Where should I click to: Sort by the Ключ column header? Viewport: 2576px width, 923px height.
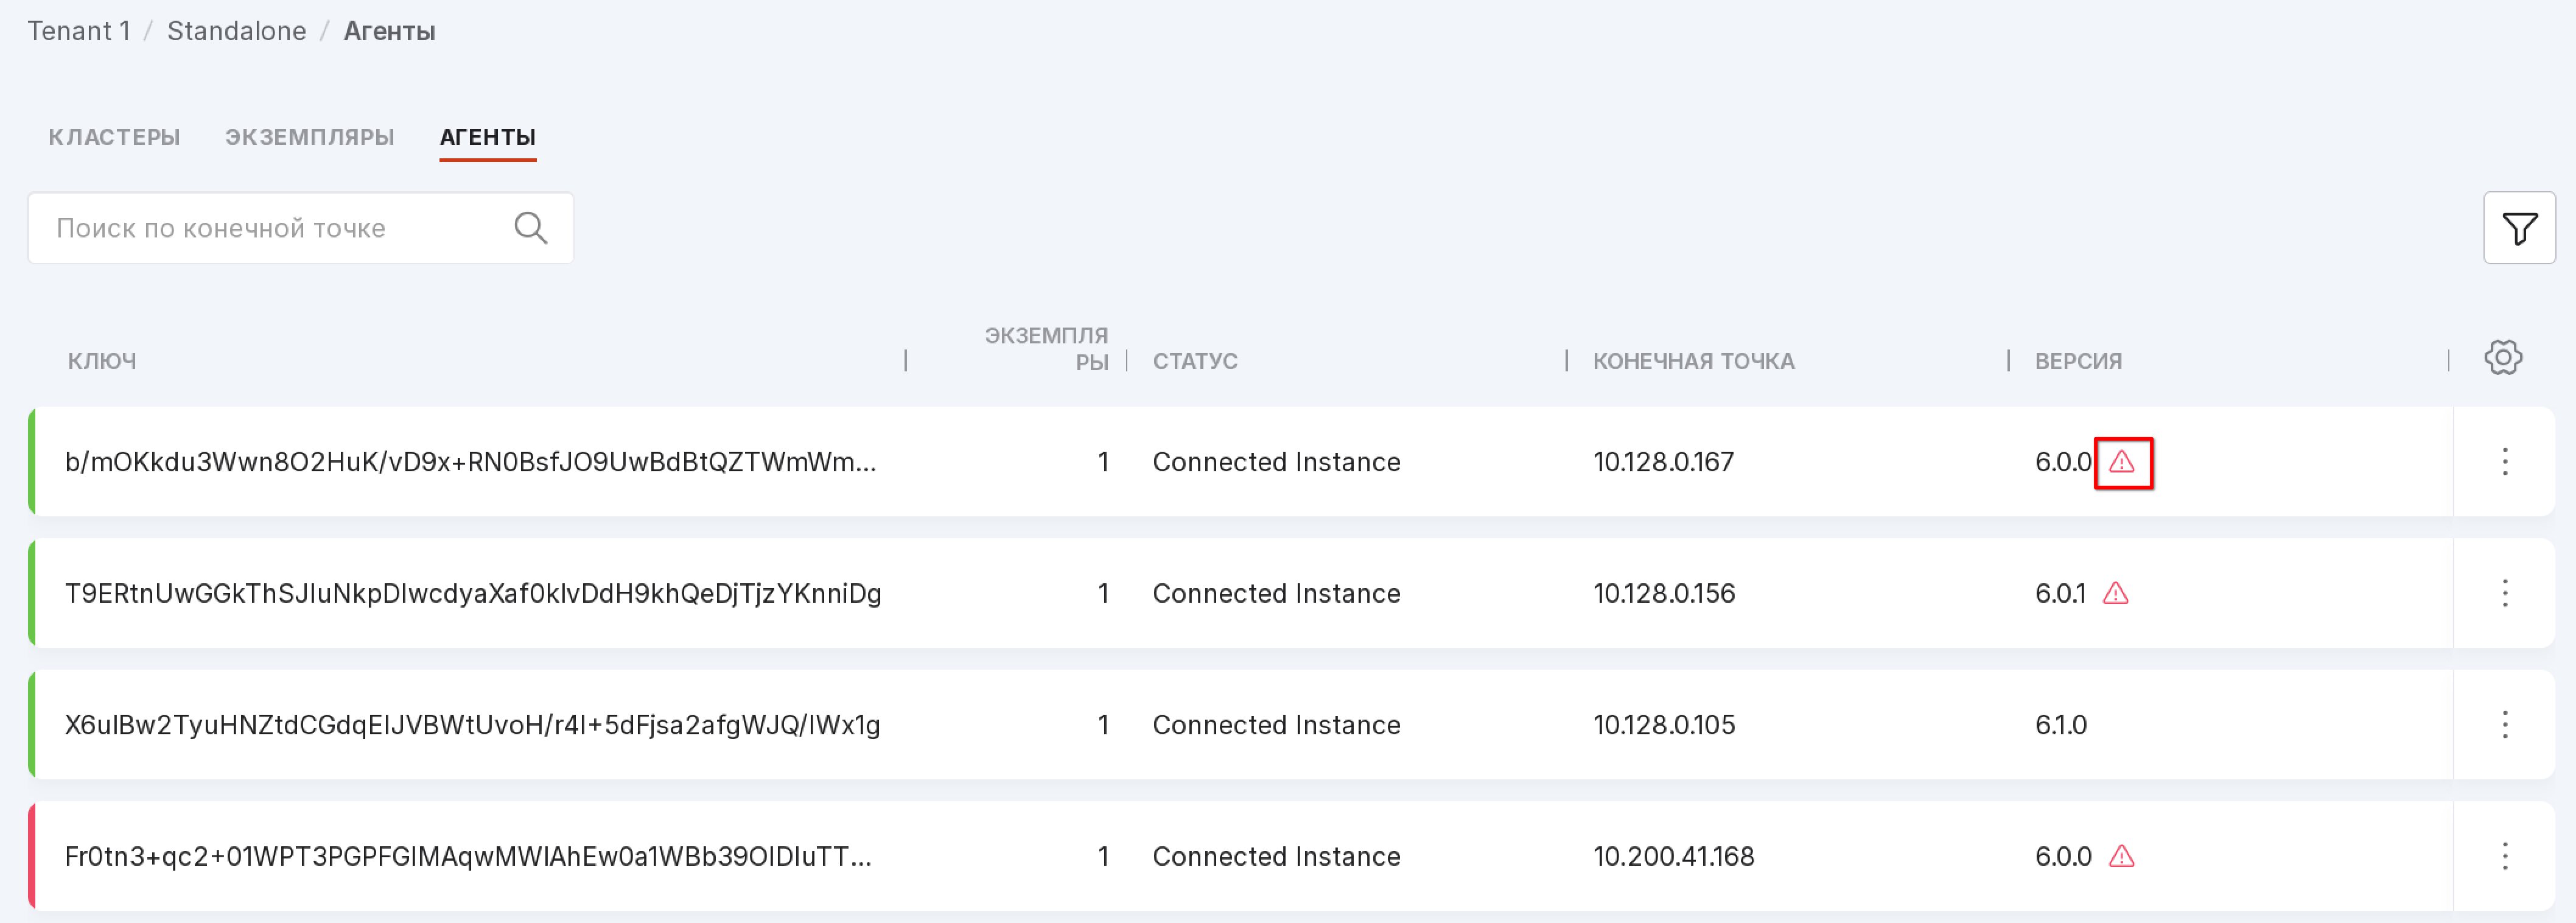click(x=102, y=361)
